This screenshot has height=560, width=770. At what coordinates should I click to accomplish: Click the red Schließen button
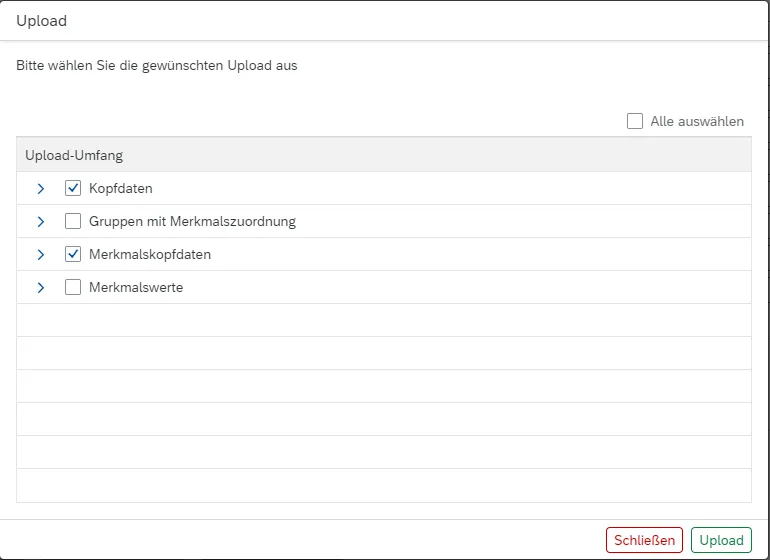pyautogui.click(x=644, y=540)
